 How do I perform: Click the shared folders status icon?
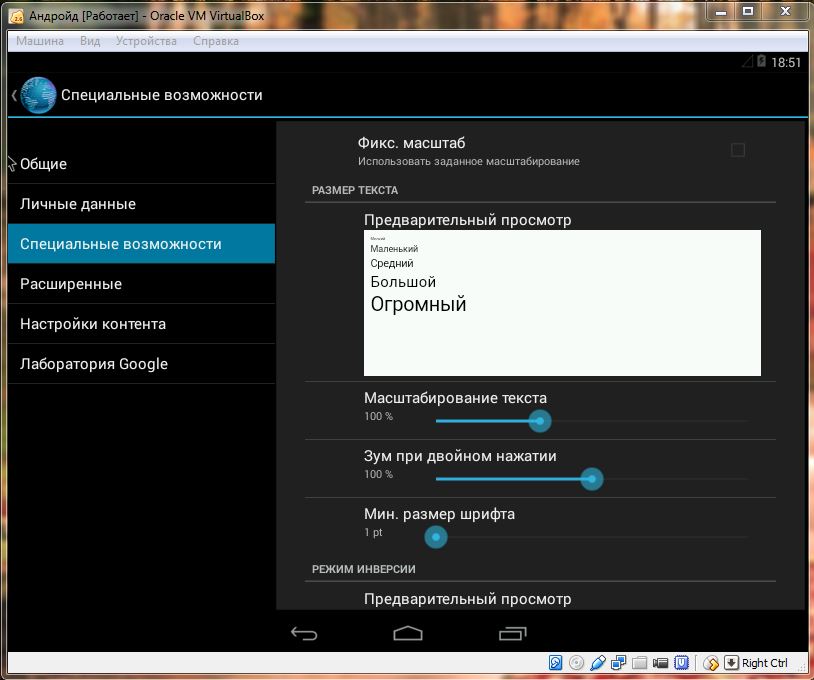tap(639, 663)
